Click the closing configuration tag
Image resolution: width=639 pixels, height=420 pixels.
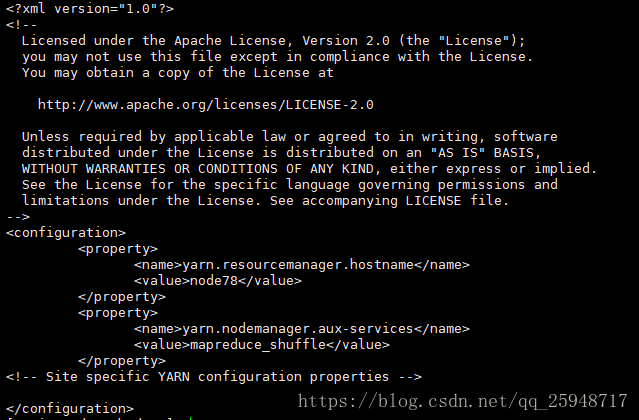[x=70, y=409]
